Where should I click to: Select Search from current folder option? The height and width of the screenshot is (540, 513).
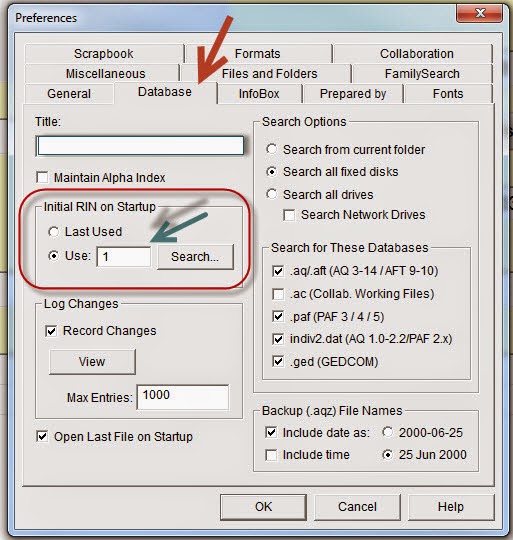click(271, 149)
